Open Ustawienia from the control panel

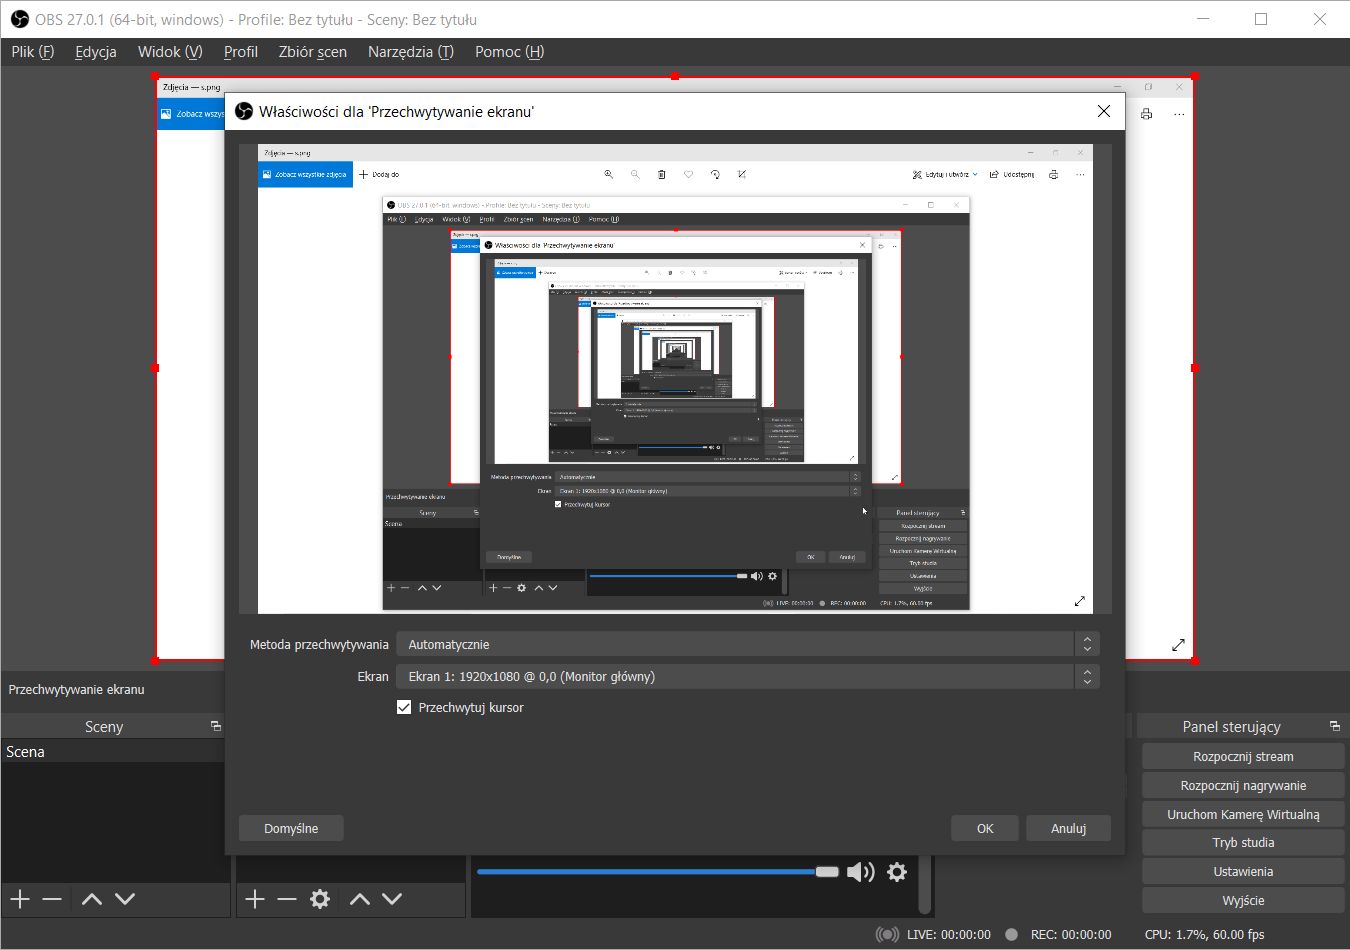coord(1243,871)
